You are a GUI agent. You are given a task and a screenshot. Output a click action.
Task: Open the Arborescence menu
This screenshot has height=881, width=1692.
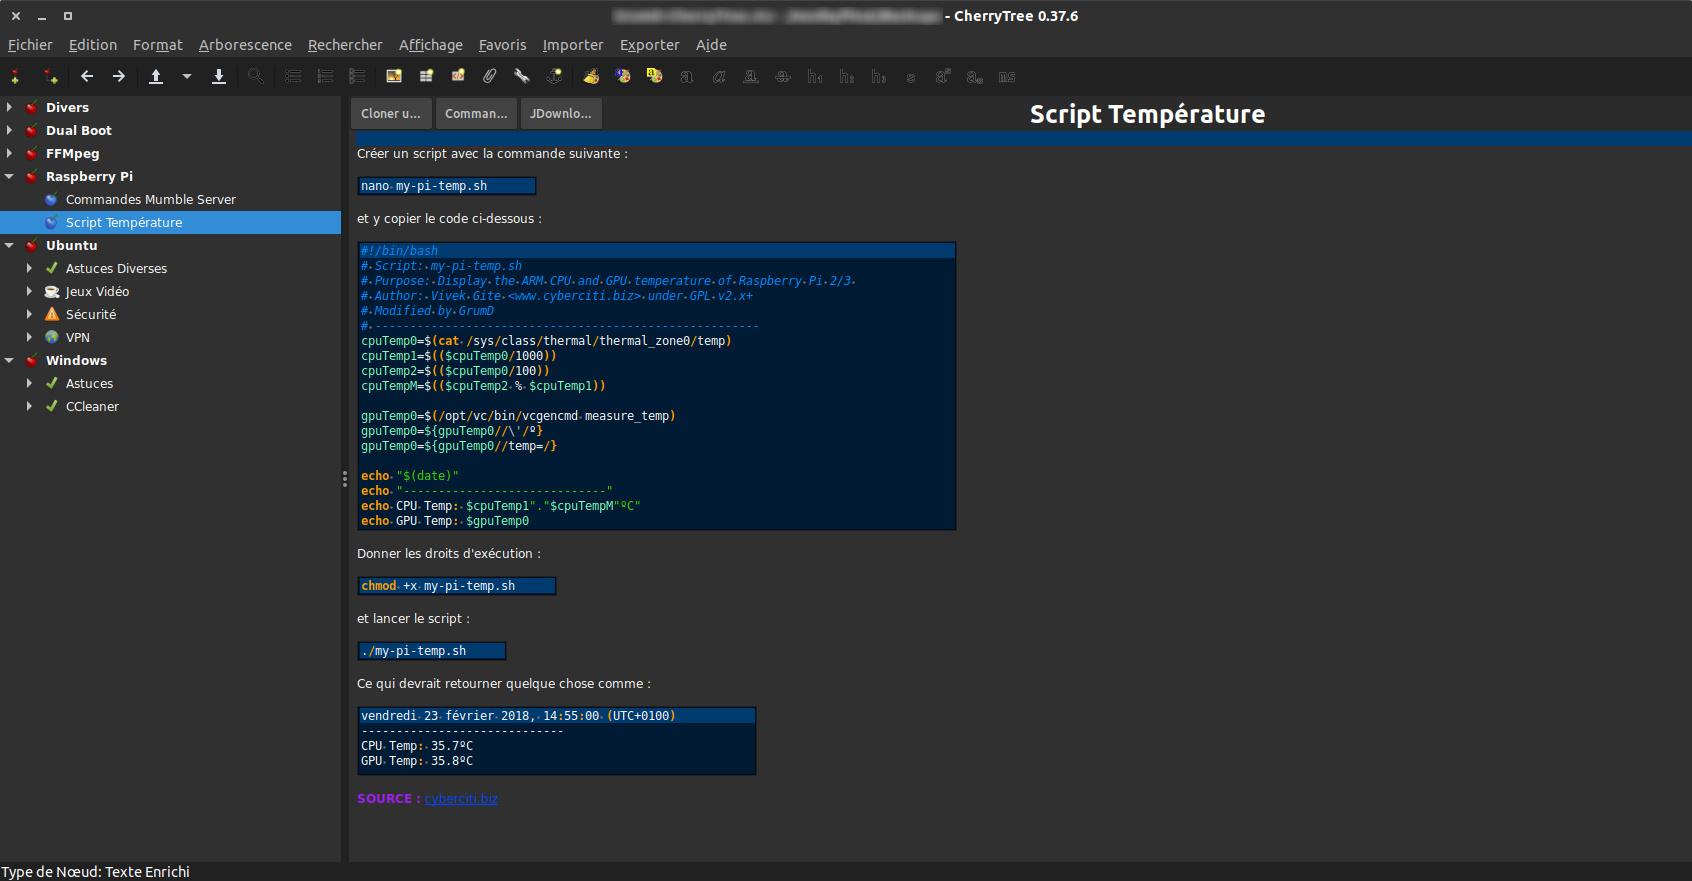click(245, 45)
